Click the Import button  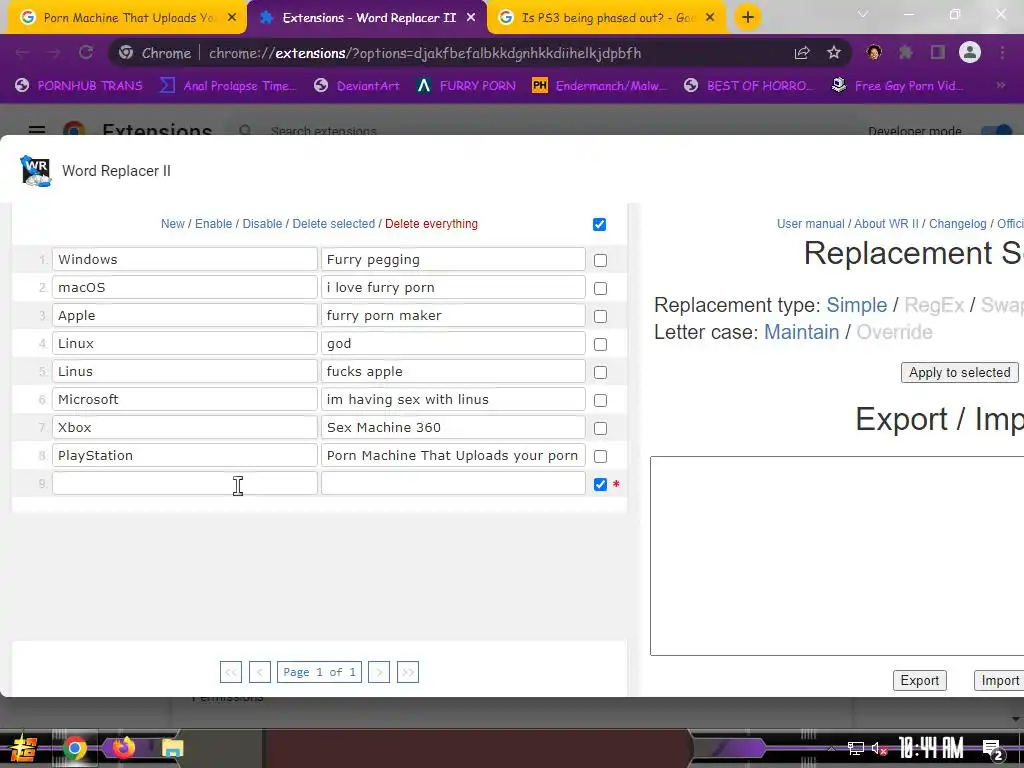tap(999, 680)
